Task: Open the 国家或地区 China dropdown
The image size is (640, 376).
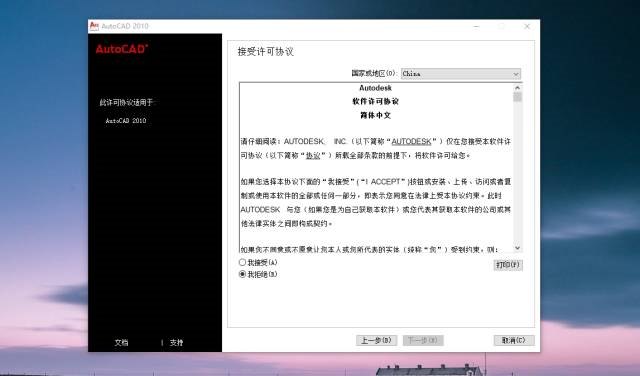Action: click(461, 74)
